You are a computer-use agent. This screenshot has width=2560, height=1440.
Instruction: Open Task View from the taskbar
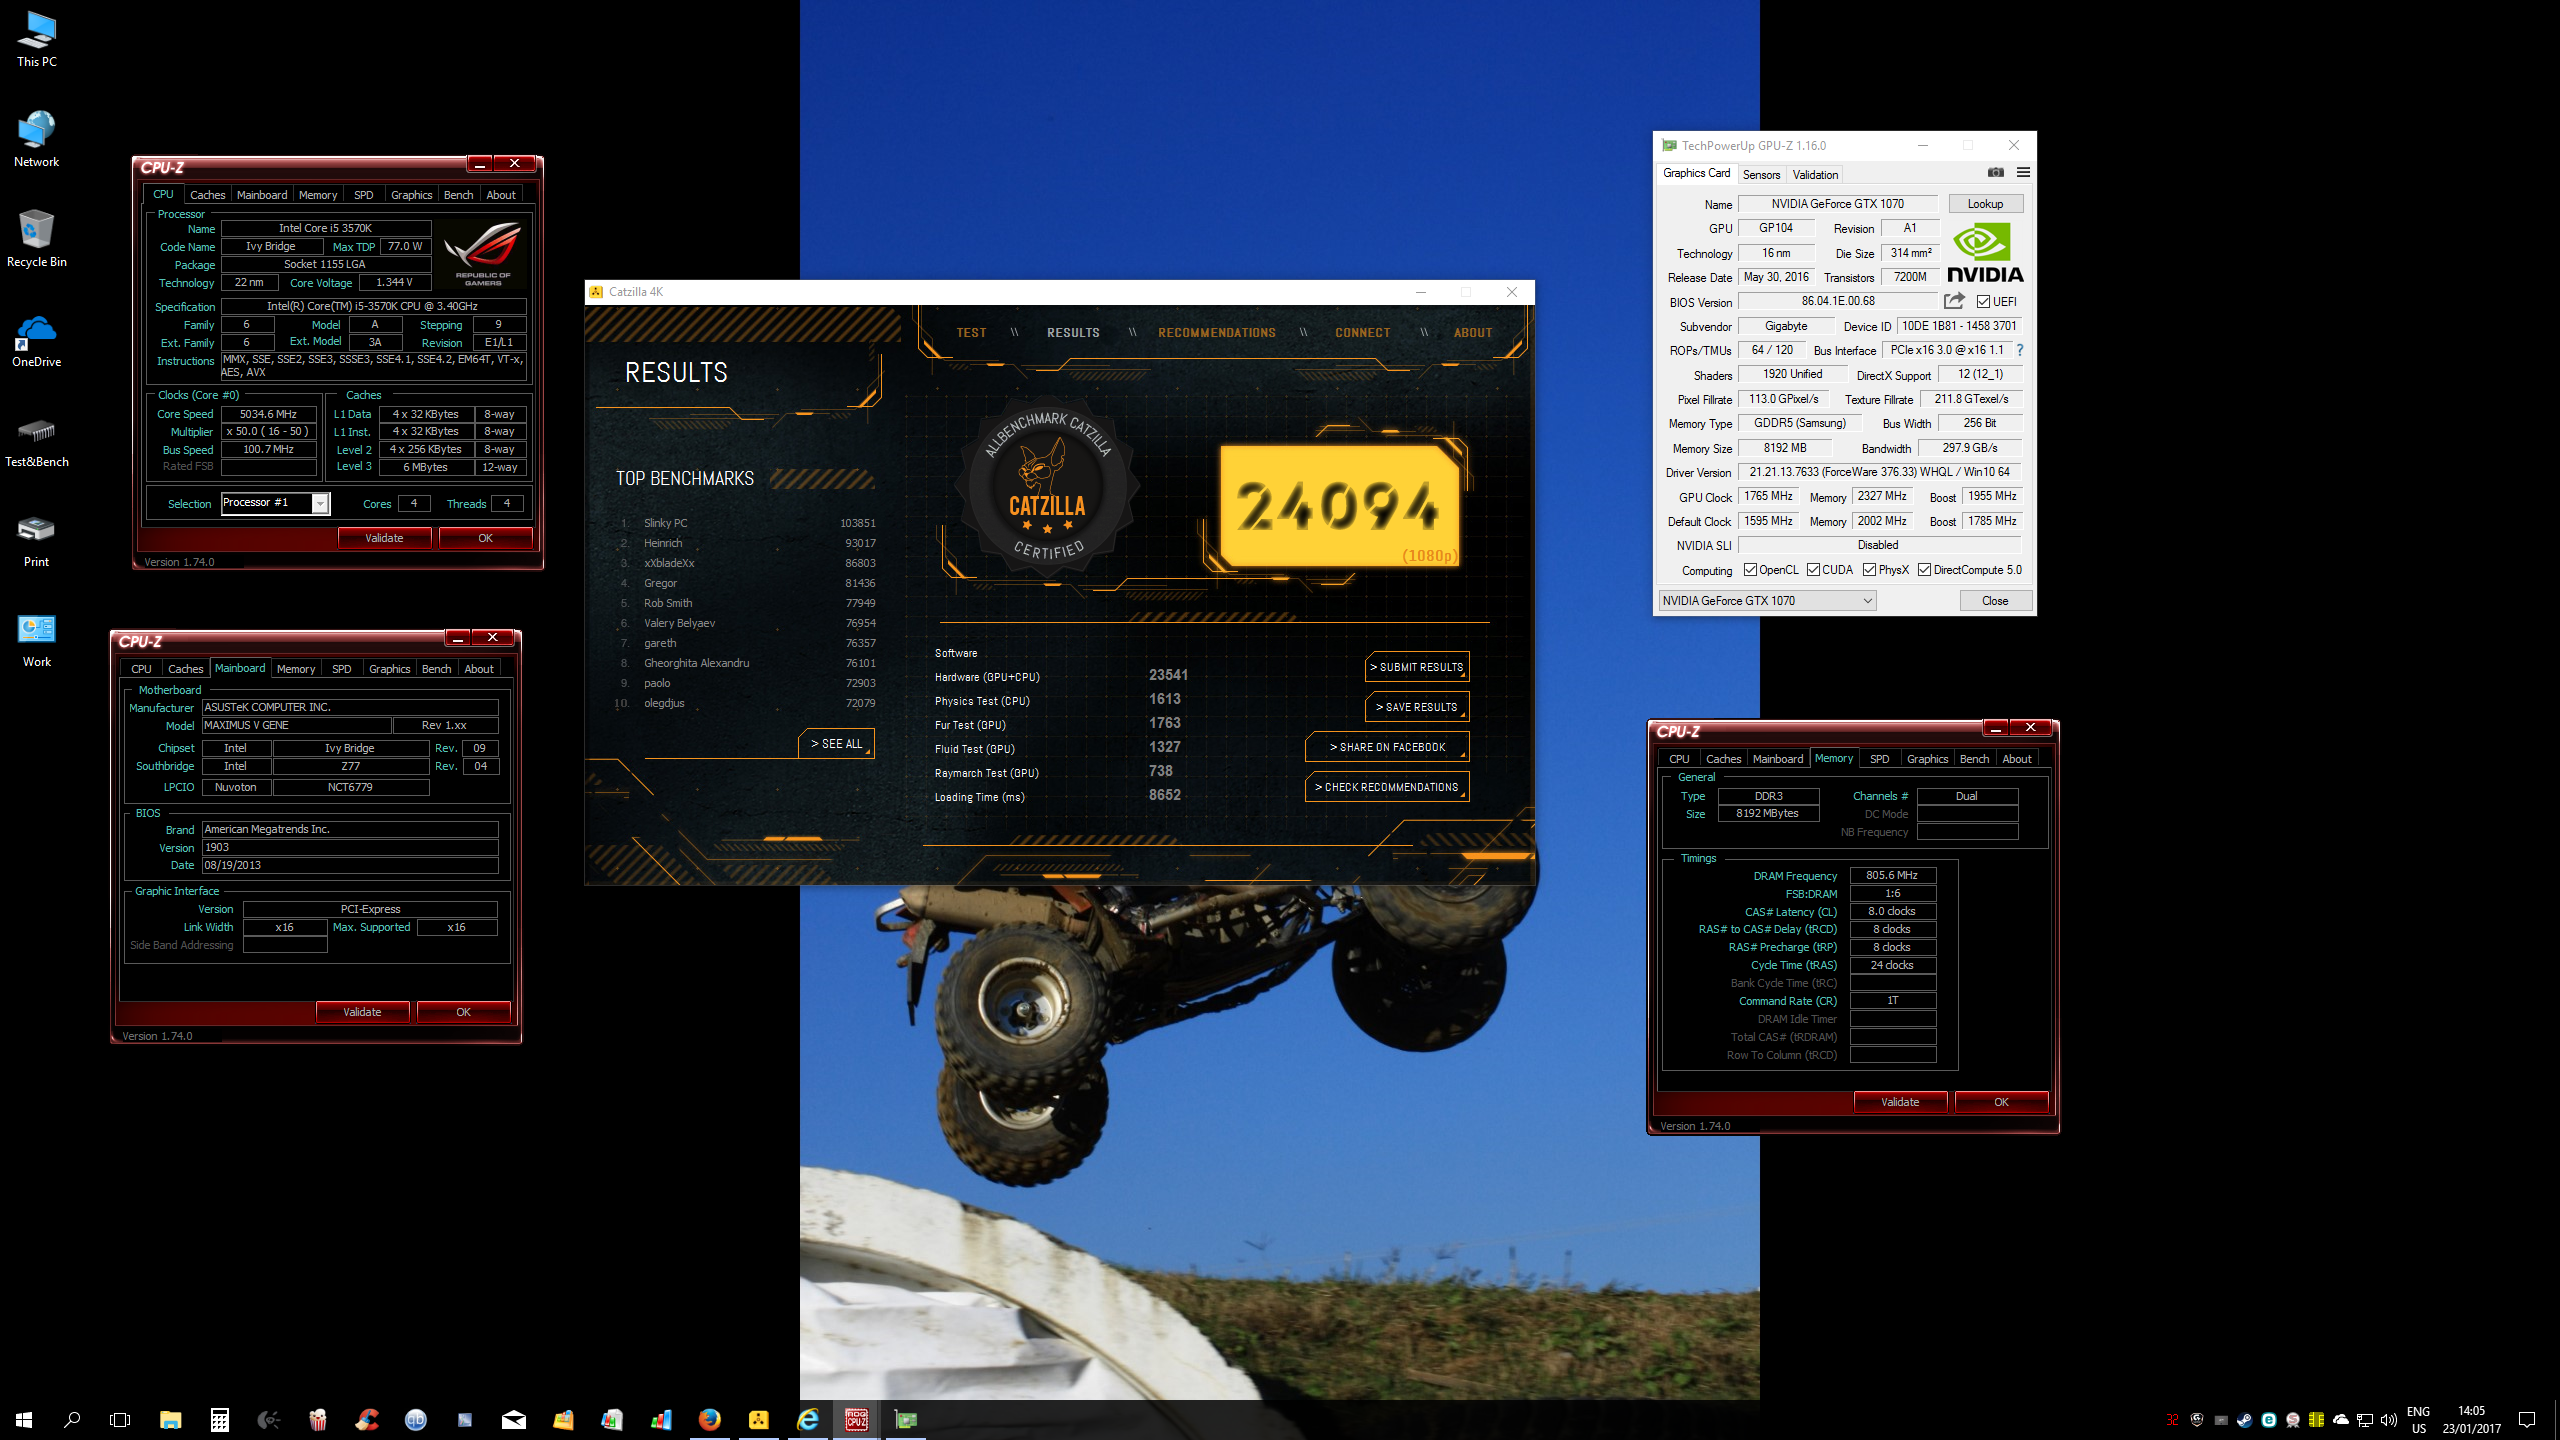120,1419
